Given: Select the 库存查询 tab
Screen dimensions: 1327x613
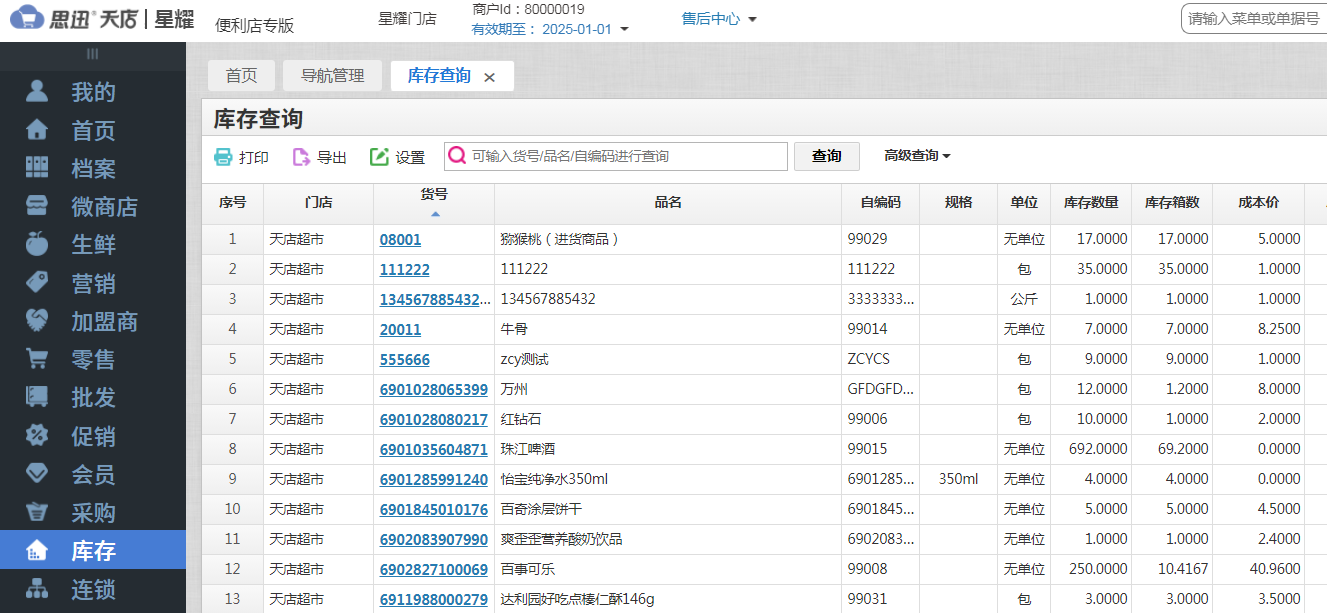Looking at the screenshot, I should 439,76.
